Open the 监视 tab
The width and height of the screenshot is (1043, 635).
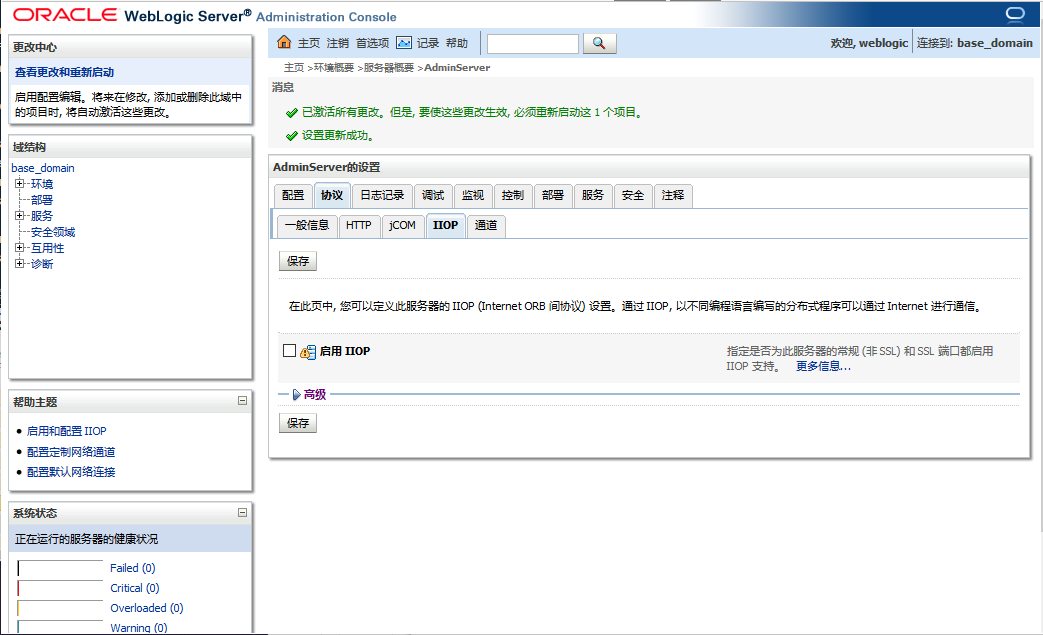pyautogui.click(x=472, y=196)
